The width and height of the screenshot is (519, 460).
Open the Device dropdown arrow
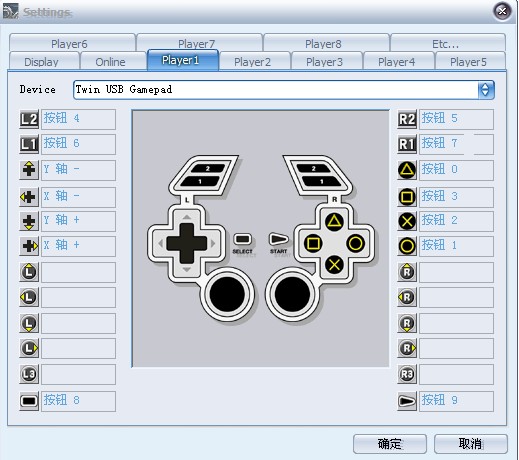point(485,90)
